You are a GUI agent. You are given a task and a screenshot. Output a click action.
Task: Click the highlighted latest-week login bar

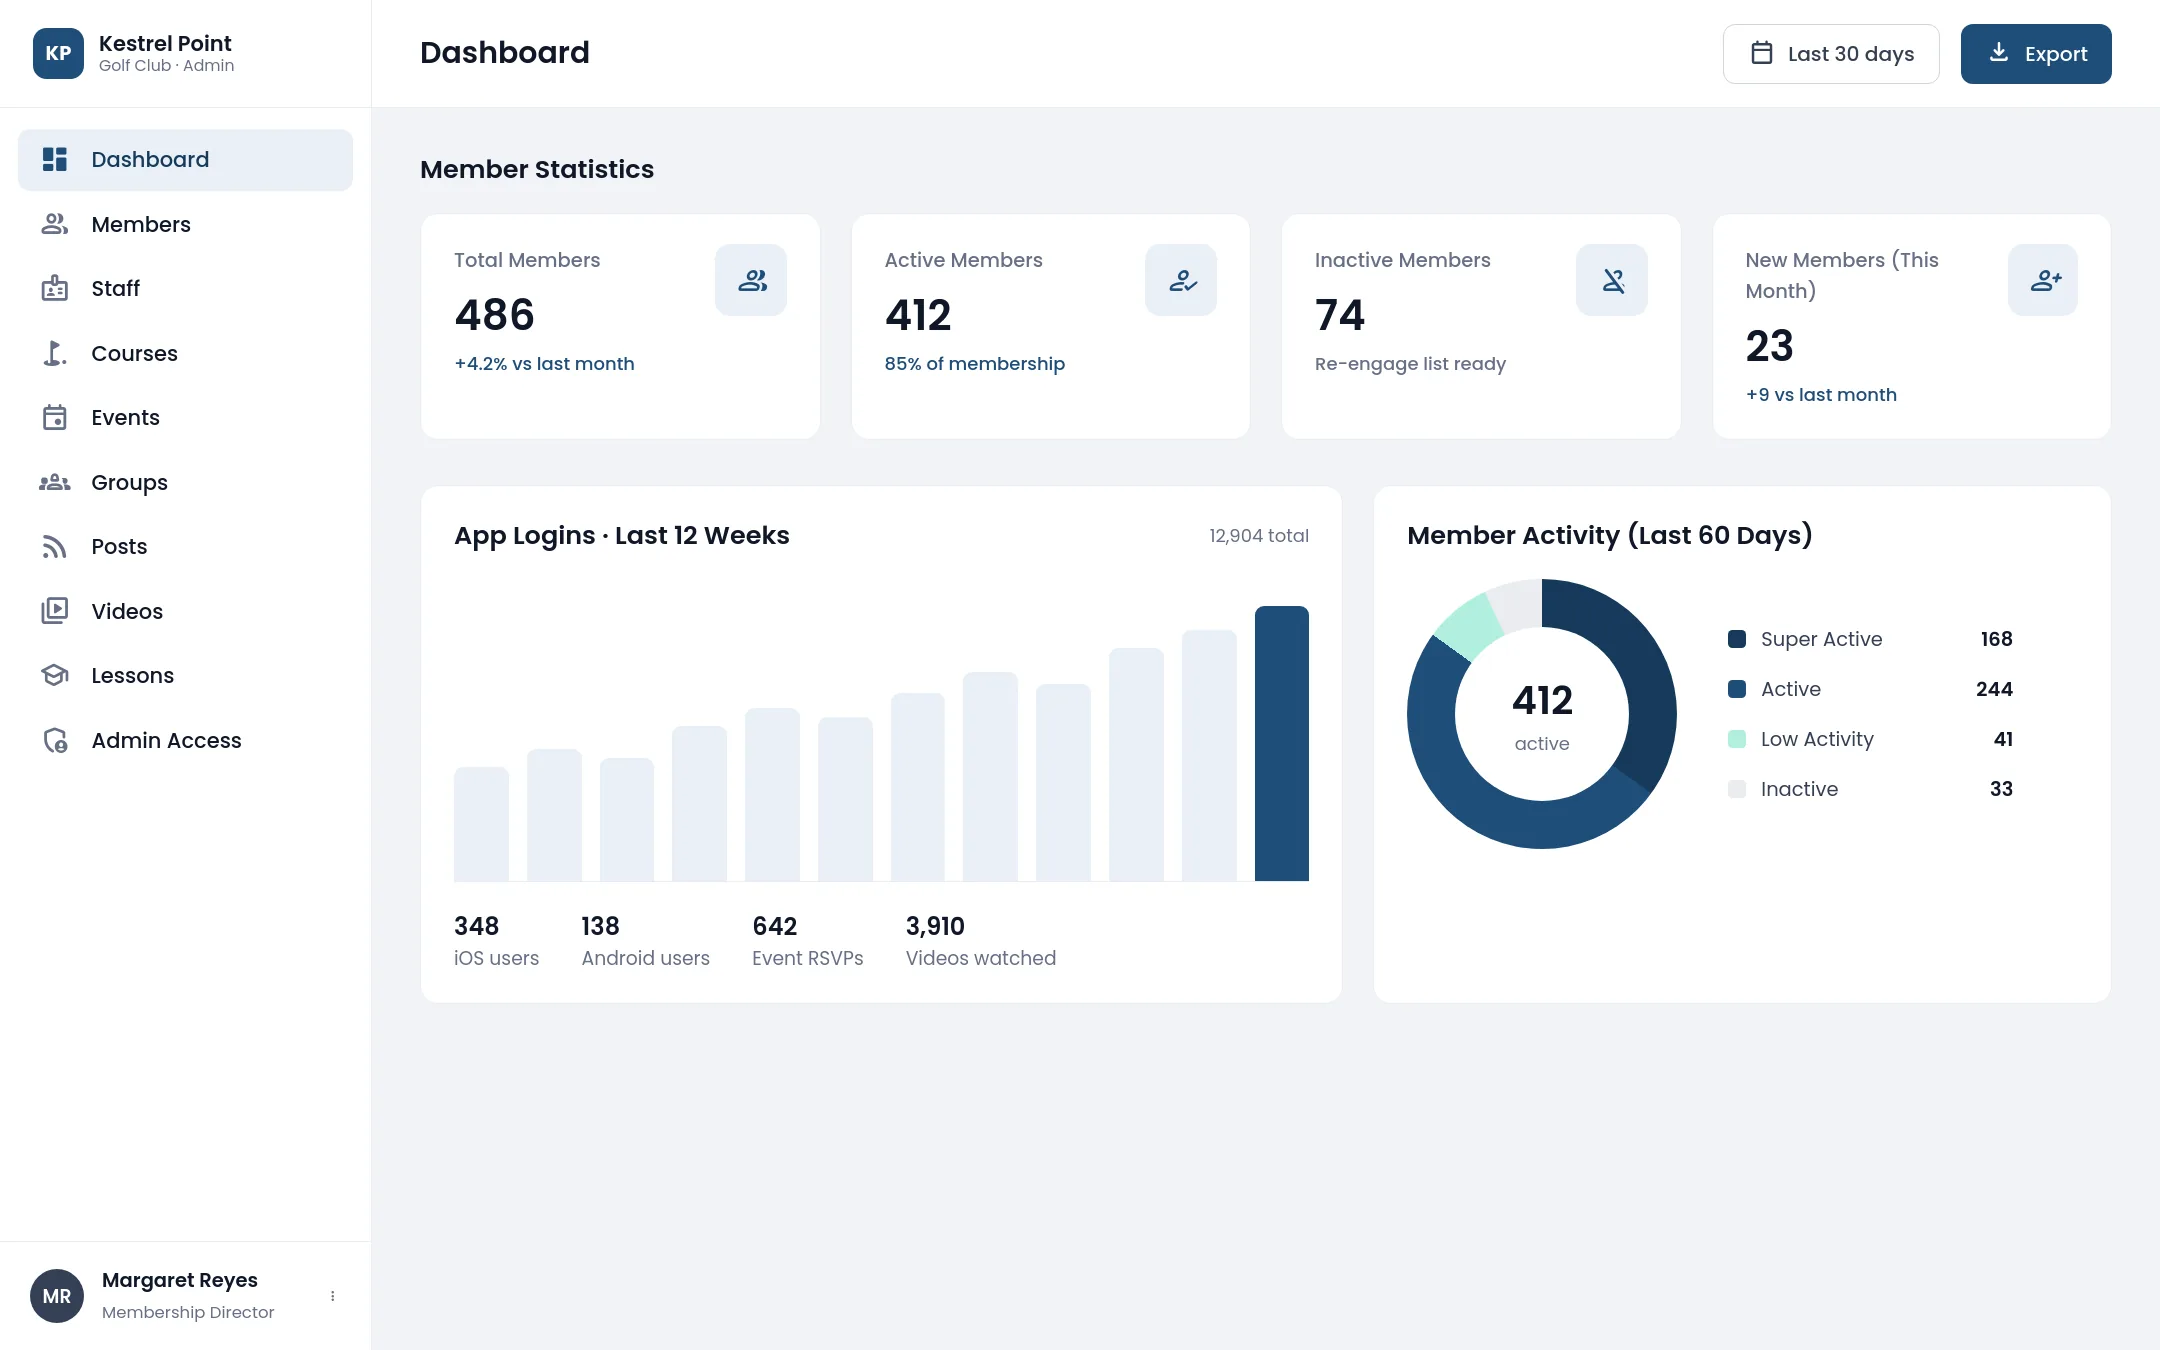point(1281,743)
